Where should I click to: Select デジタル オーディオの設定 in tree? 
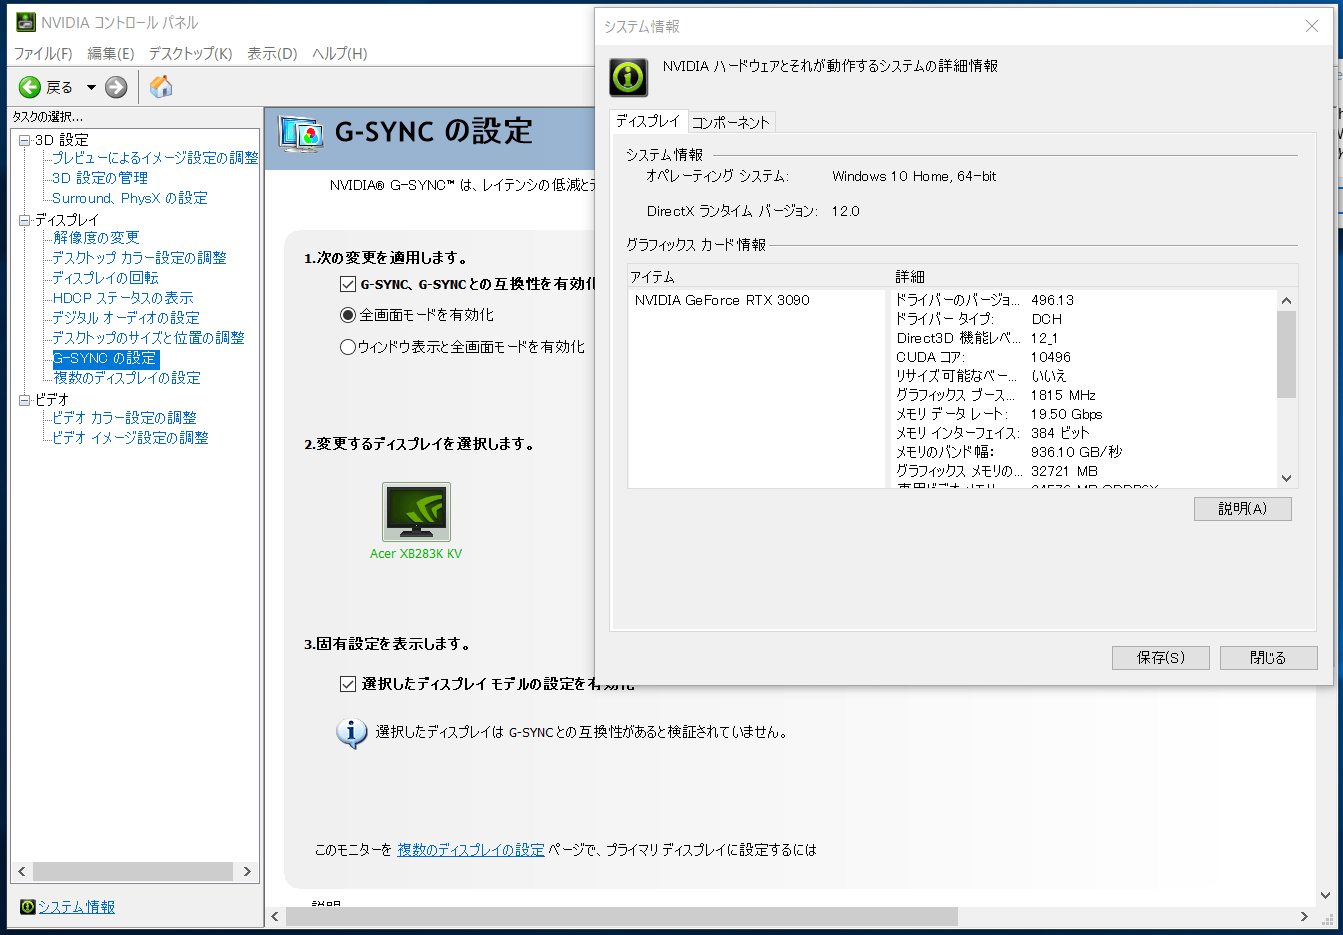click(x=126, y=318)
